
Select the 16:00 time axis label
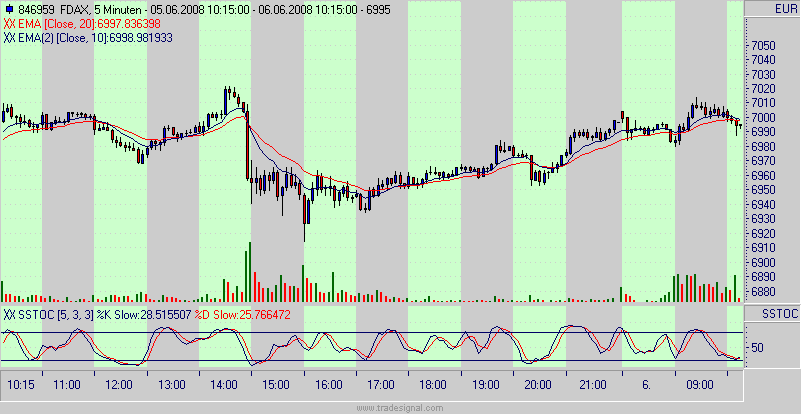[328, 385]
